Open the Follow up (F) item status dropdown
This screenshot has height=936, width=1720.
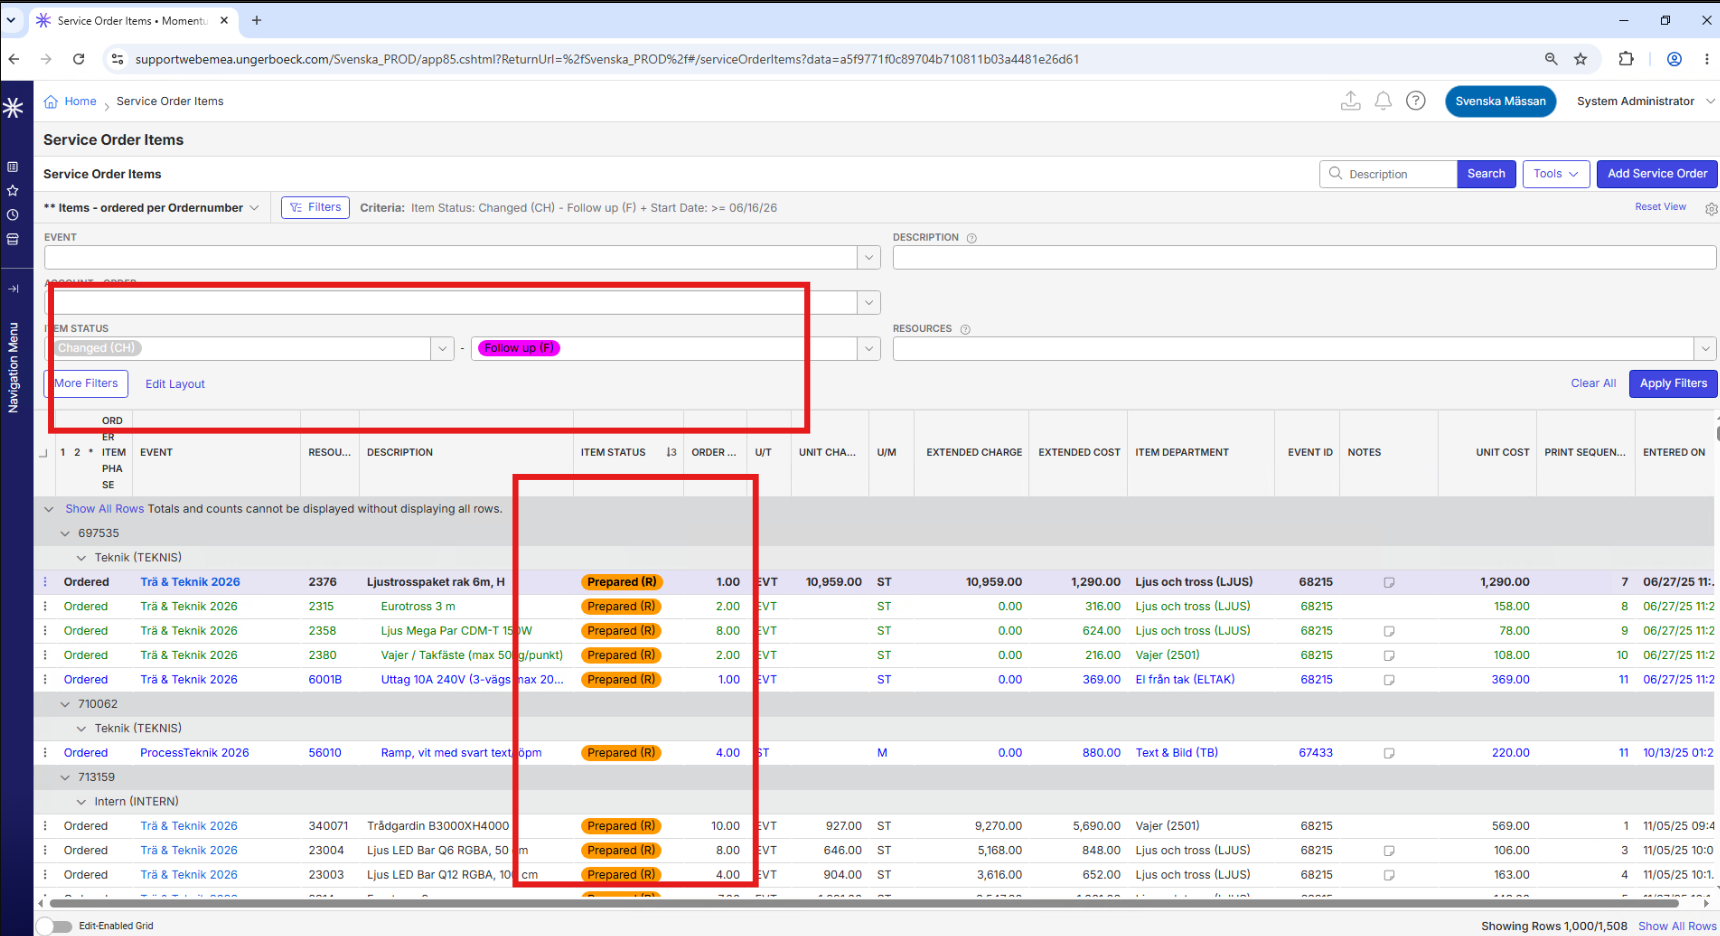(869, 348)
